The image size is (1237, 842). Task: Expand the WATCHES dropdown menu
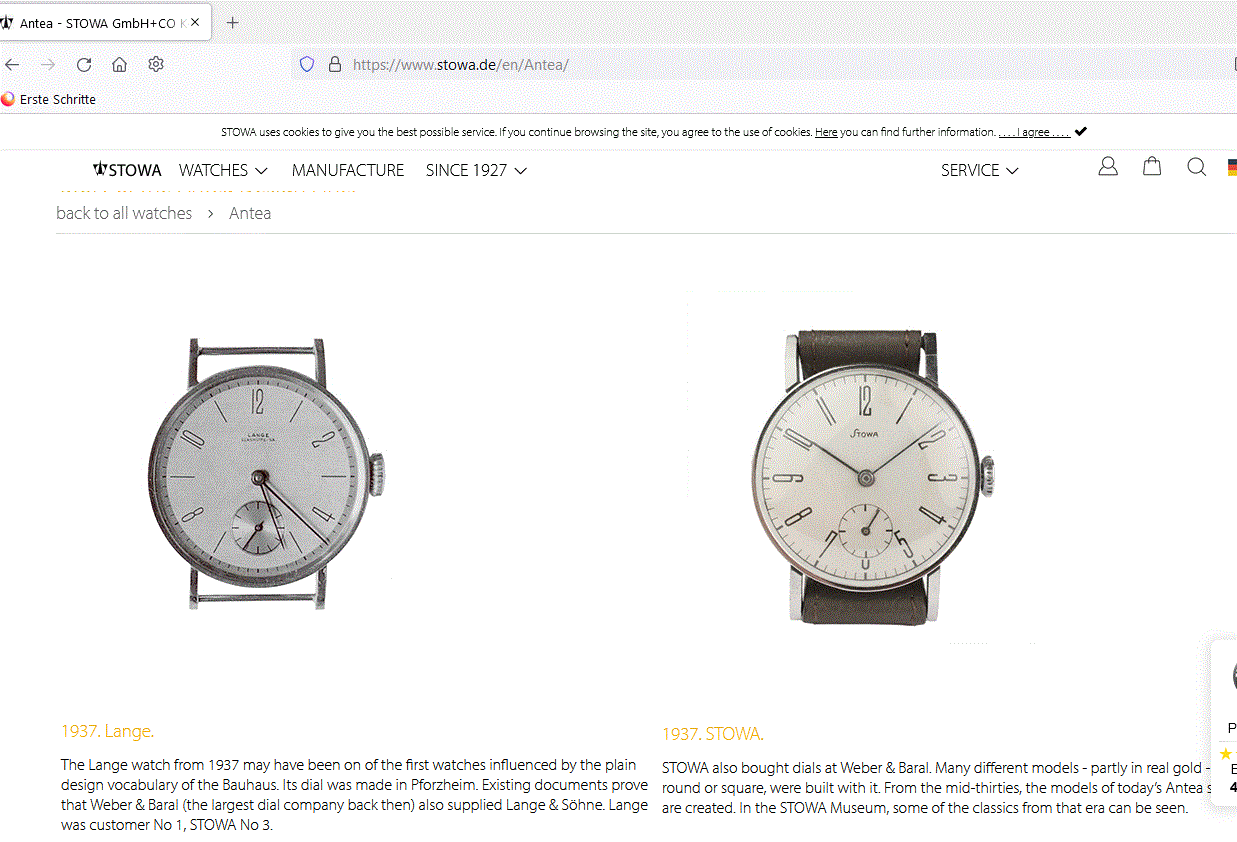(x=223, y=170)
